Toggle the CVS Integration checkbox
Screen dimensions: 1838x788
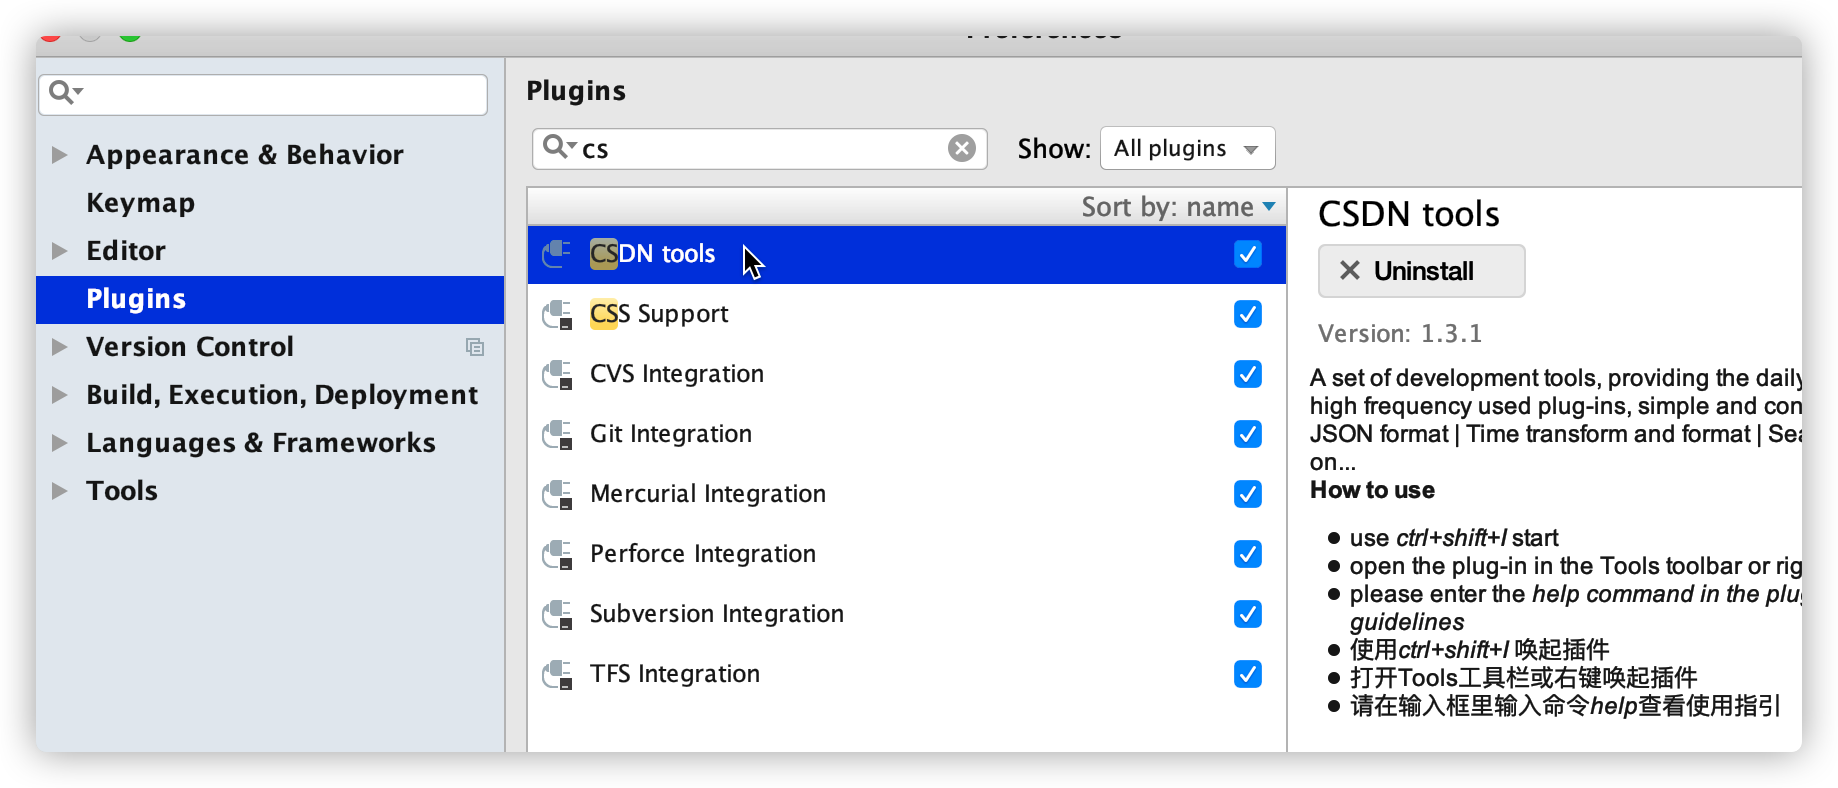[1248, 374]
